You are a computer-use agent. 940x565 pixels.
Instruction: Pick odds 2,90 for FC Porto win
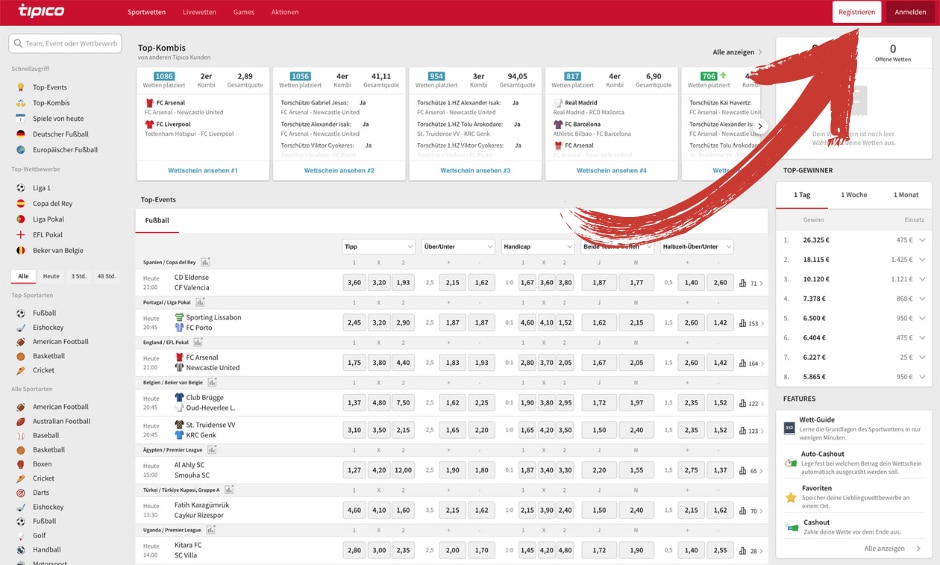tap(403, 323)
